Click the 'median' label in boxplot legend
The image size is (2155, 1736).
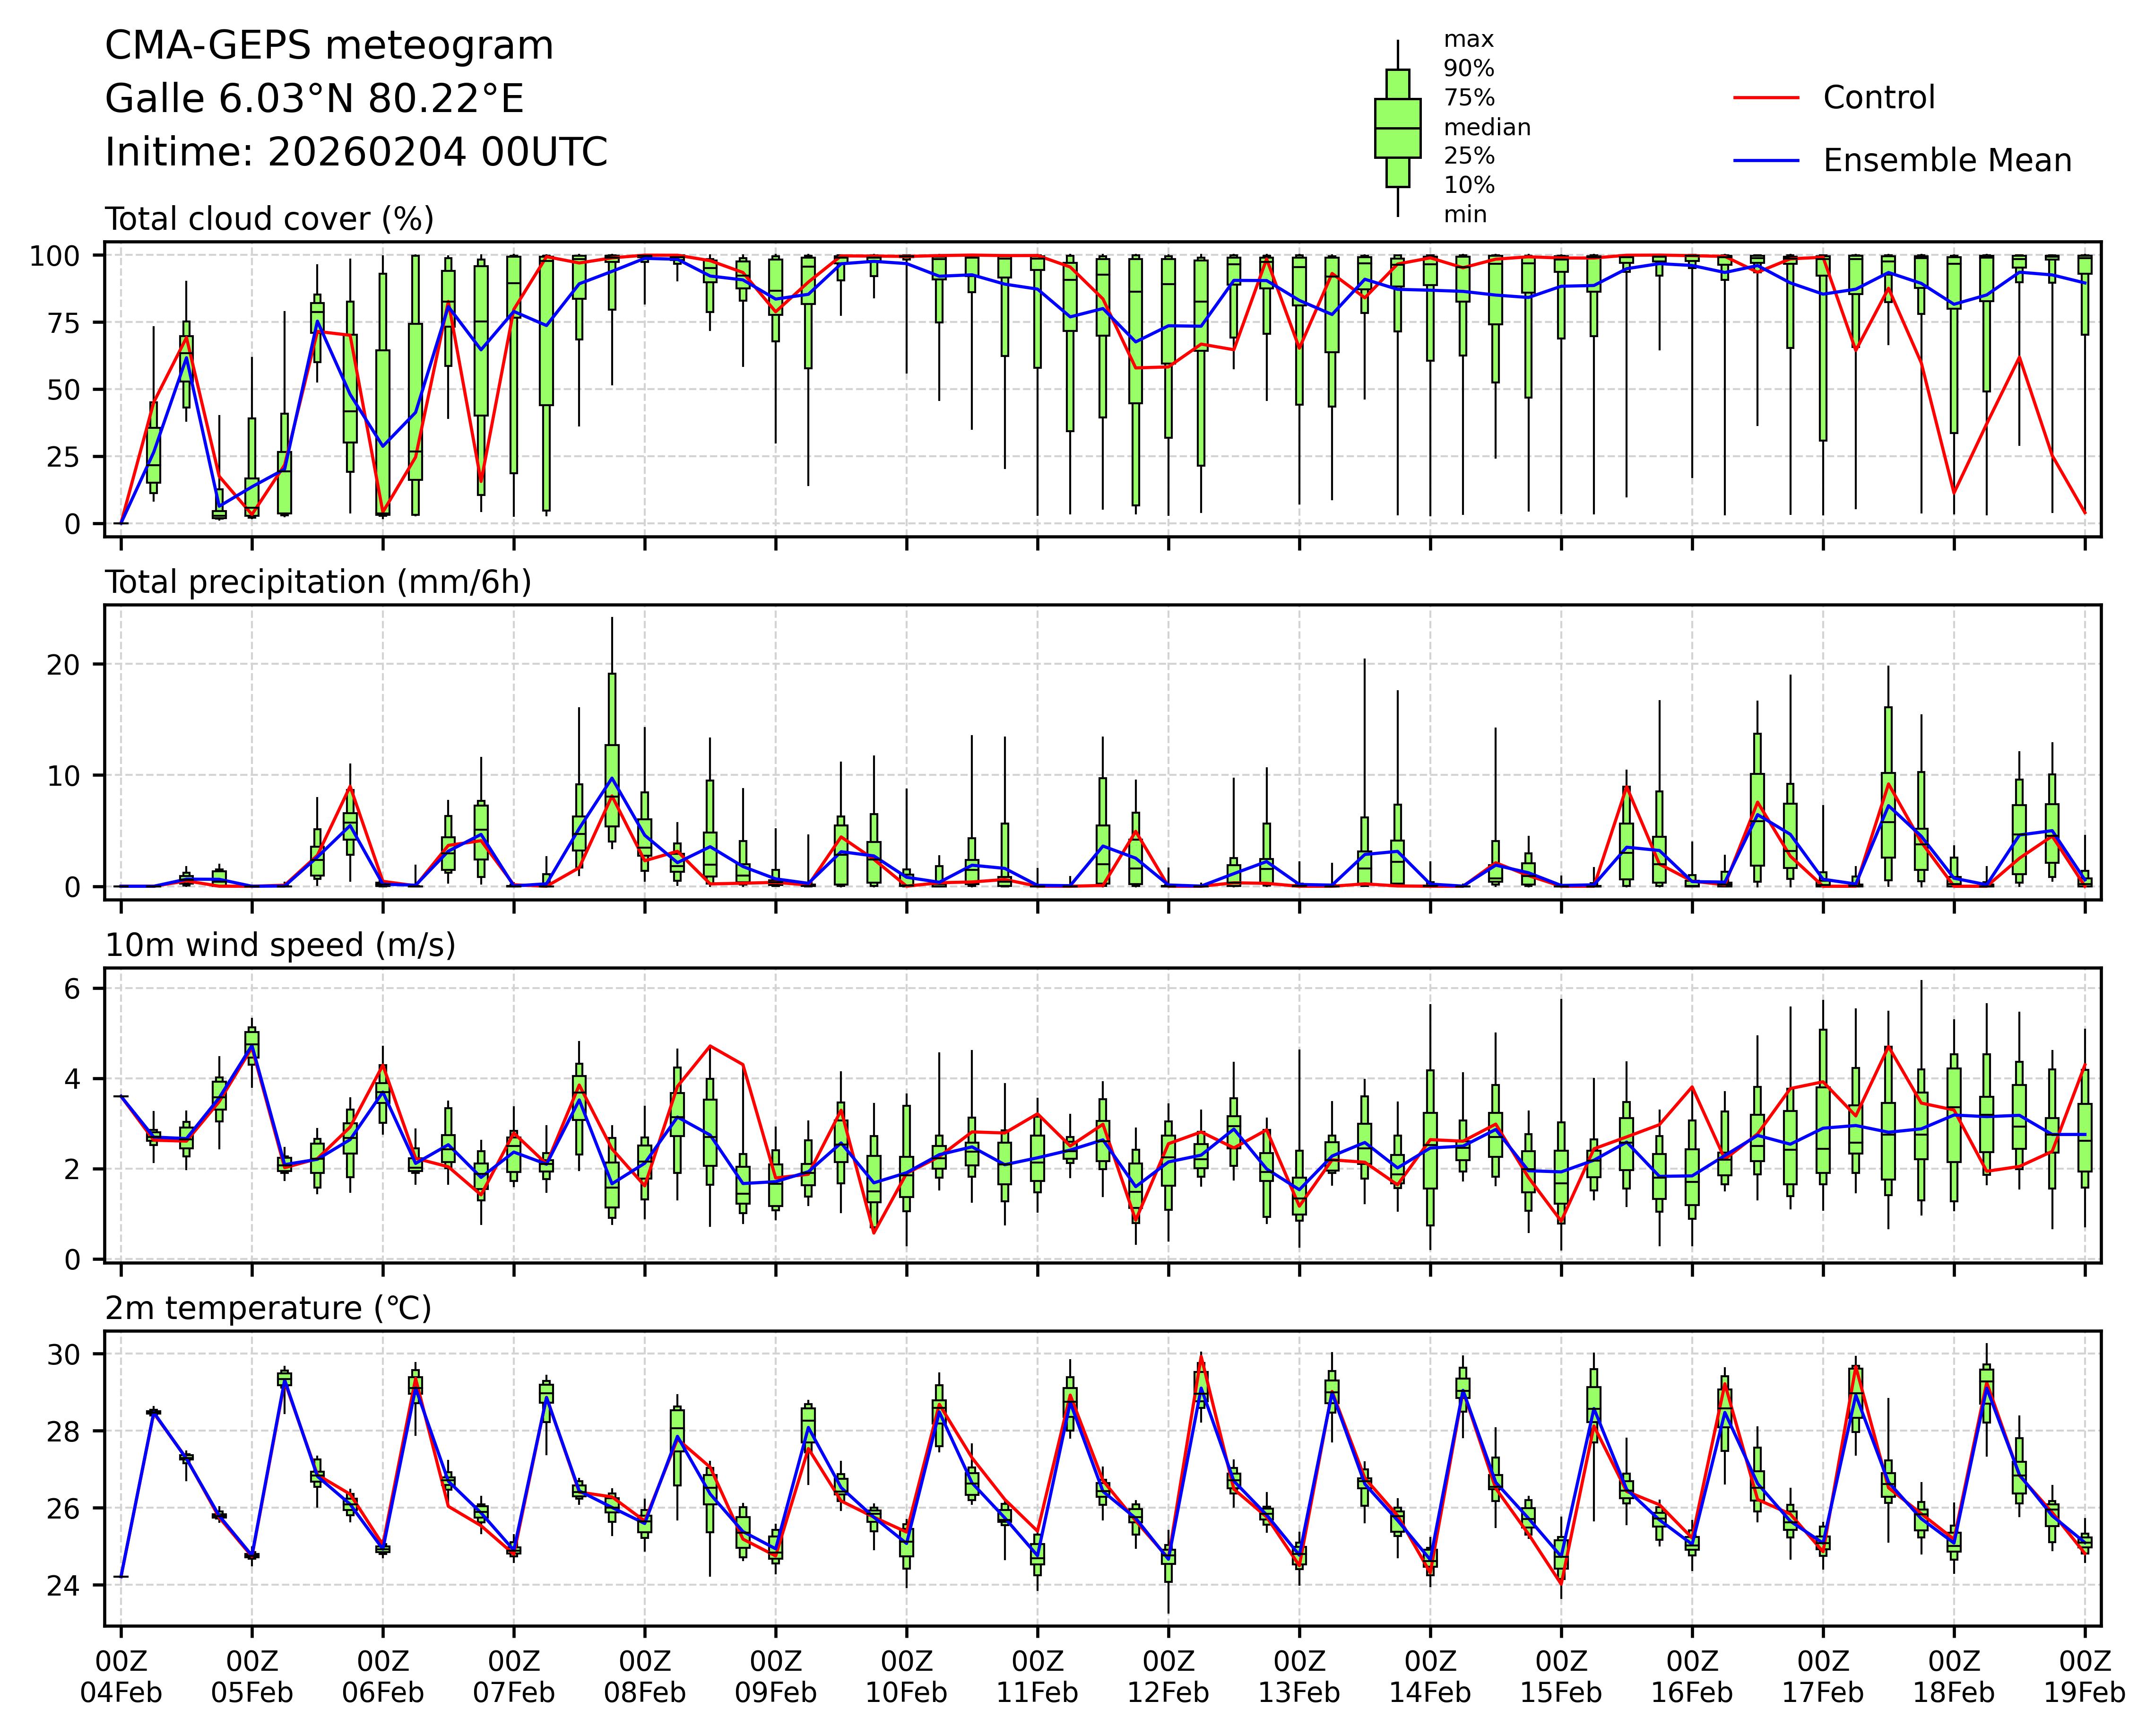point(1486,127)
